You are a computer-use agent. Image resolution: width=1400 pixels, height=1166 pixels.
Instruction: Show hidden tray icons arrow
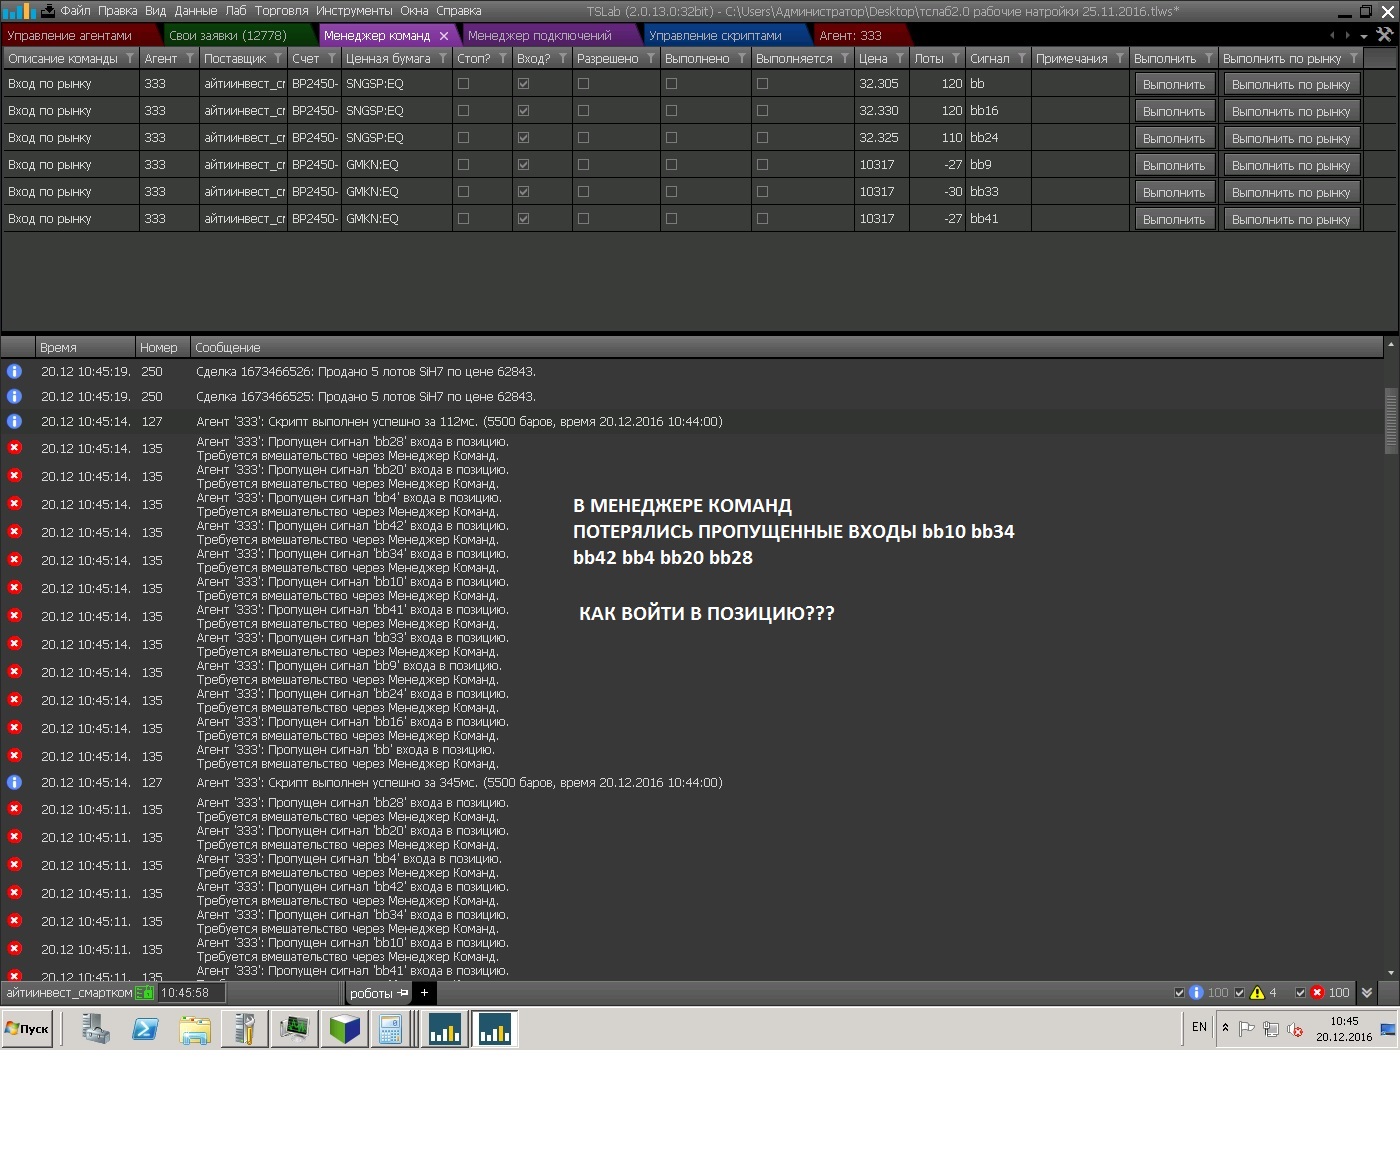(x=1225, y=1028)
